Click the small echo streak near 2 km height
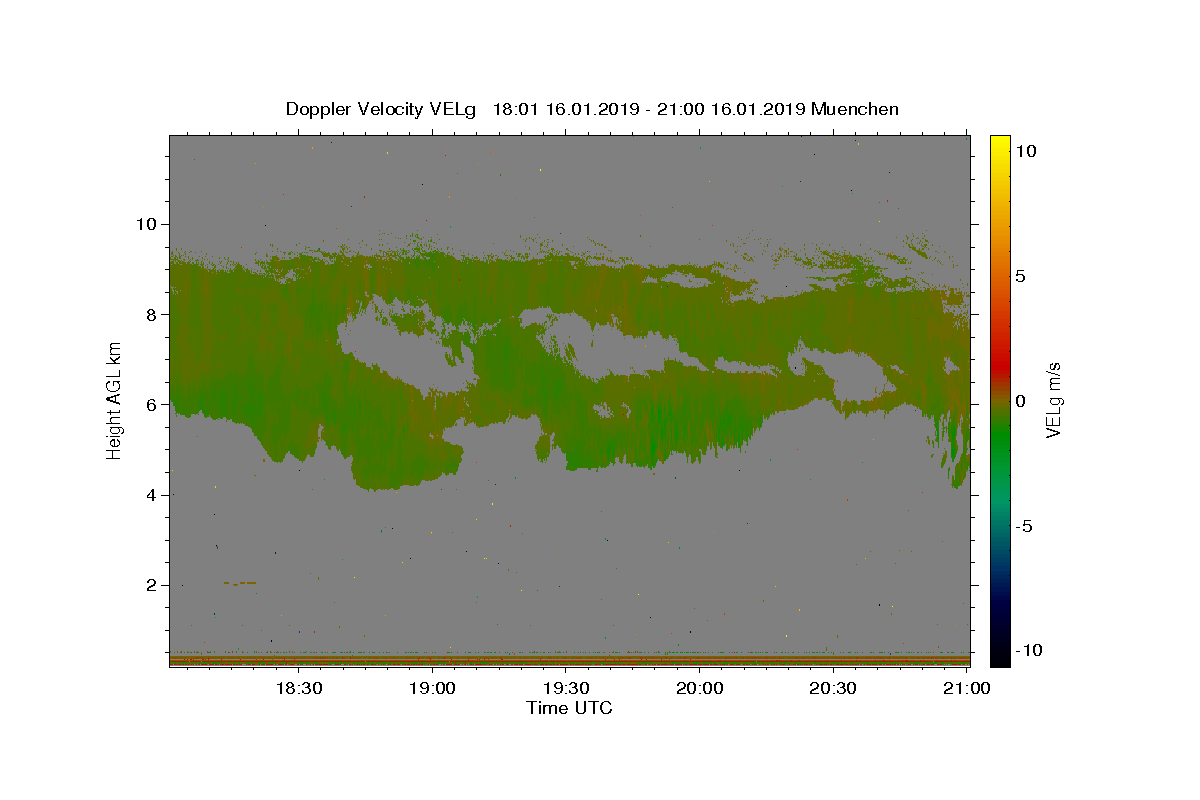Screen dimensions: 1200x800 (x=240, y=583)
